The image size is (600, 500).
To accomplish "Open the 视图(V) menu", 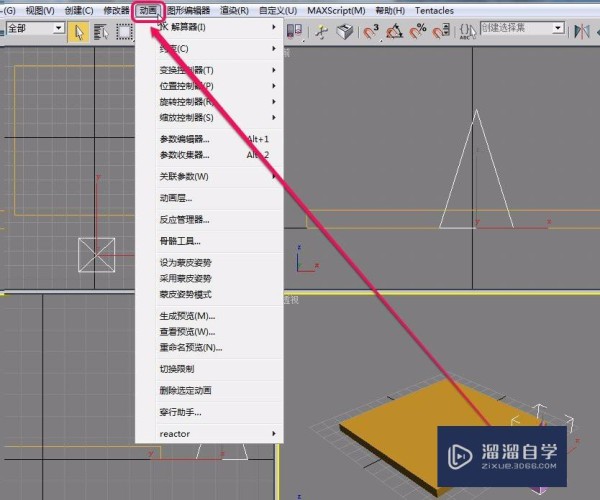I will (40, 11).
